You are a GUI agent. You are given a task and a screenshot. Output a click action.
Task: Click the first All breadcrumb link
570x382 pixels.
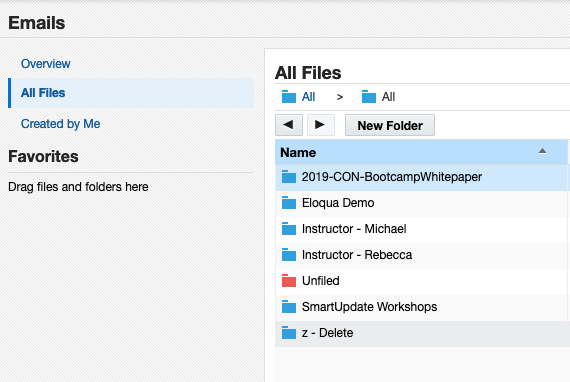click(x=308, y=97)
